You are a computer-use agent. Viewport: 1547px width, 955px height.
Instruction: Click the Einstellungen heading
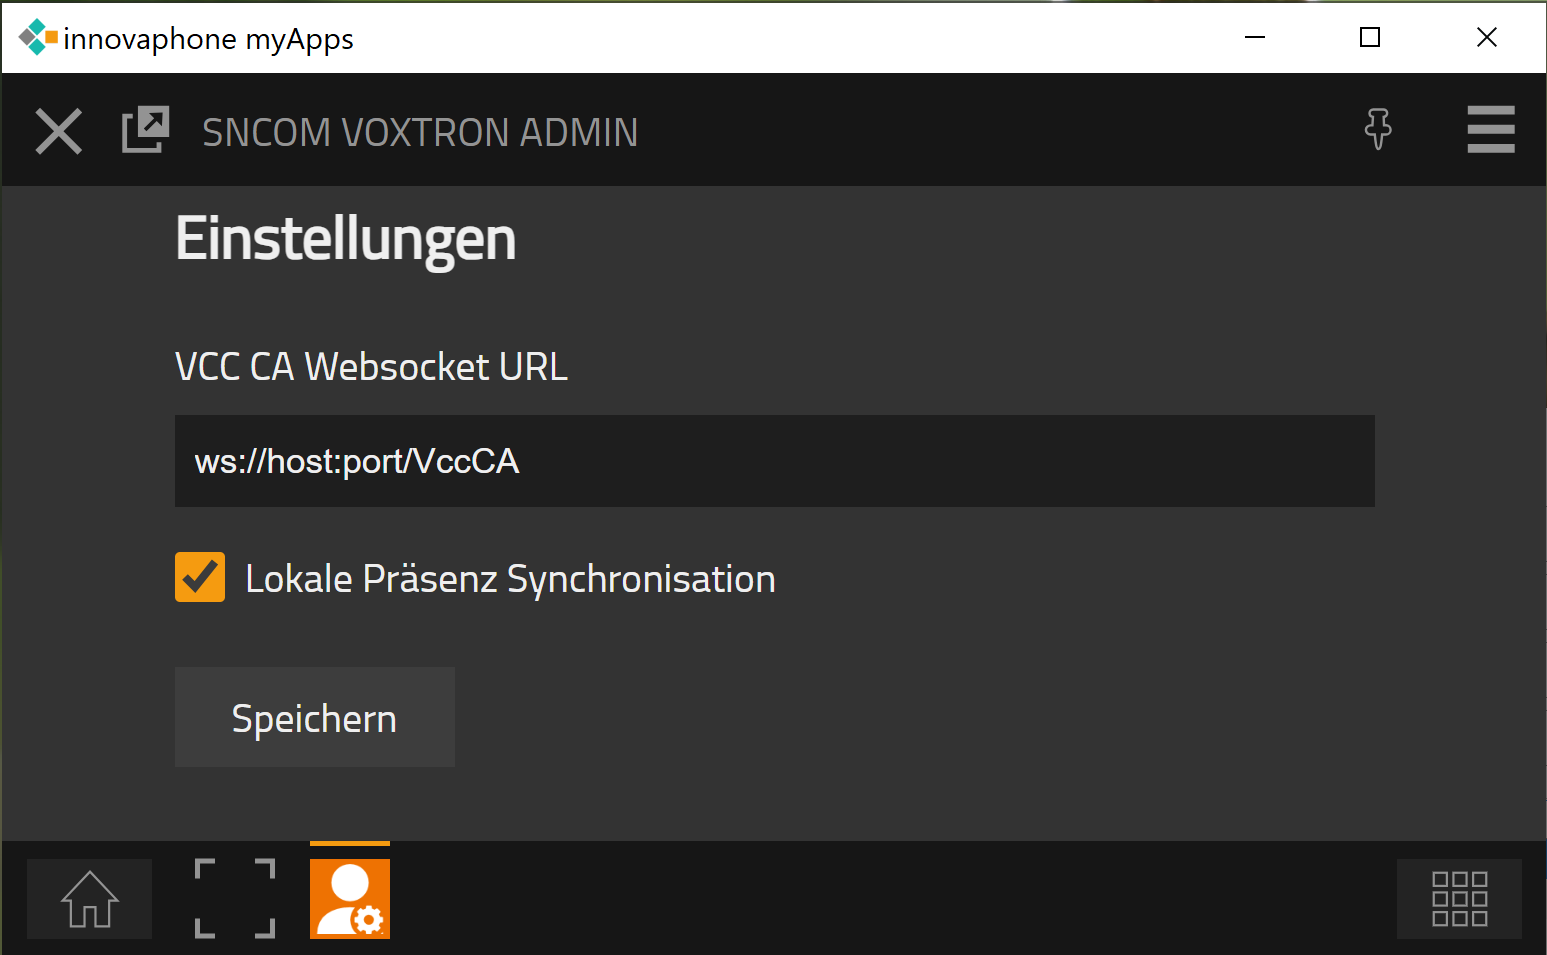click(346, 239)
